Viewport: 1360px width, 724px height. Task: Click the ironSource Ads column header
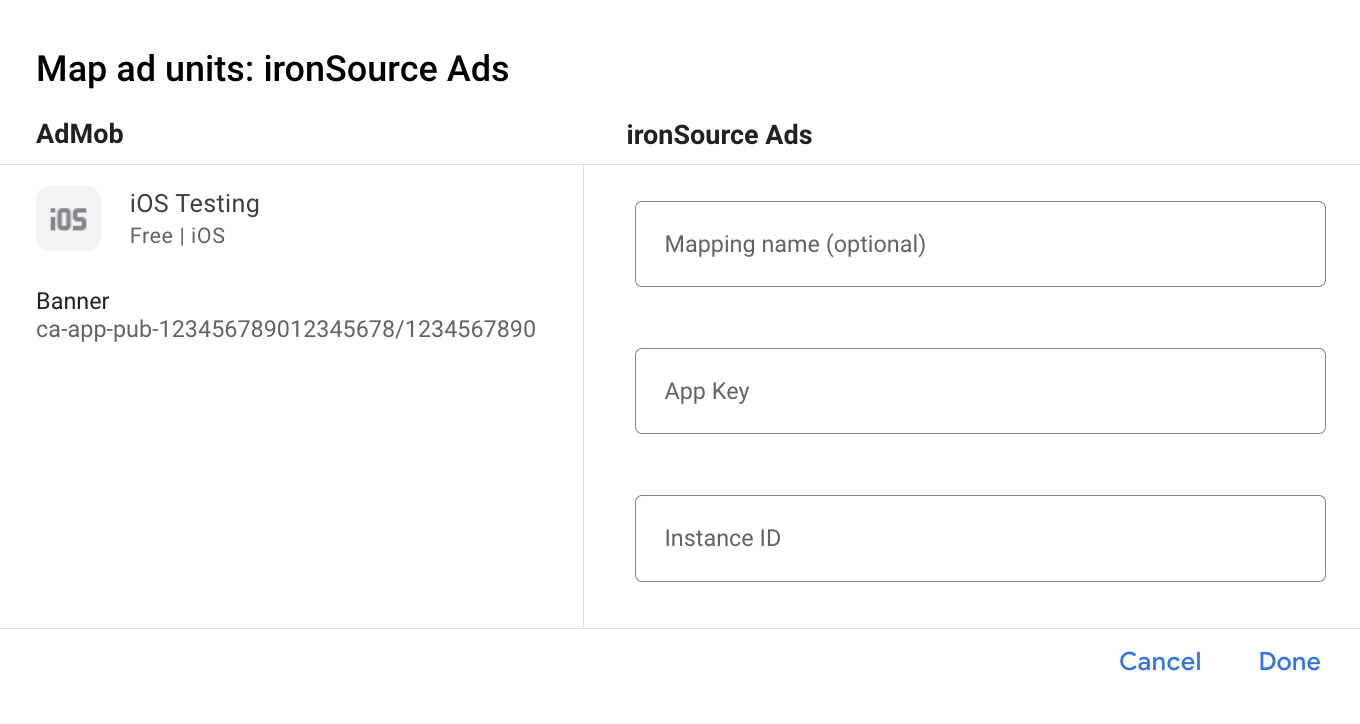coord(719,135)
